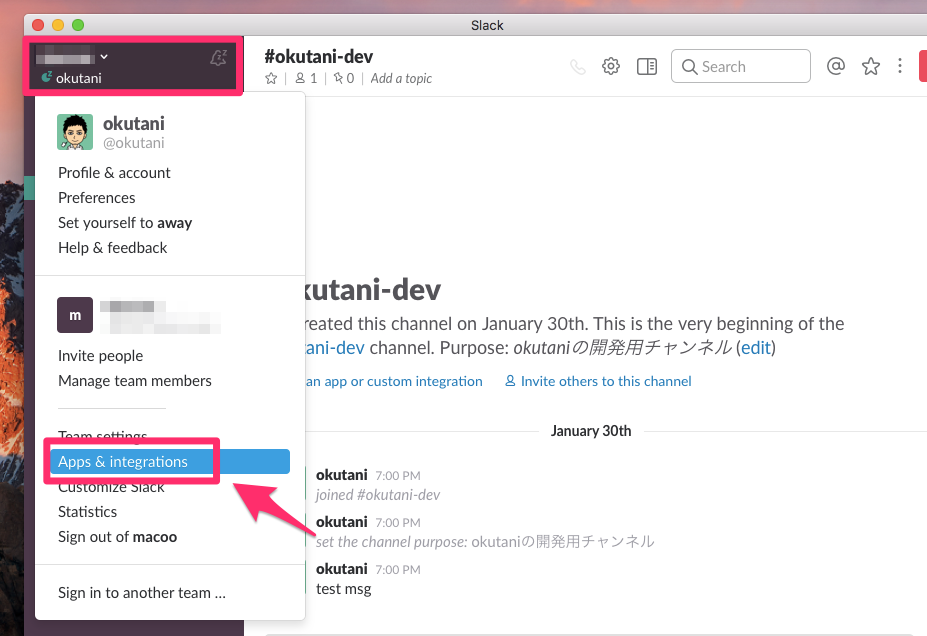Select Profile & account
This screenshot has width=927, height=636.
(x=114, y=173)
